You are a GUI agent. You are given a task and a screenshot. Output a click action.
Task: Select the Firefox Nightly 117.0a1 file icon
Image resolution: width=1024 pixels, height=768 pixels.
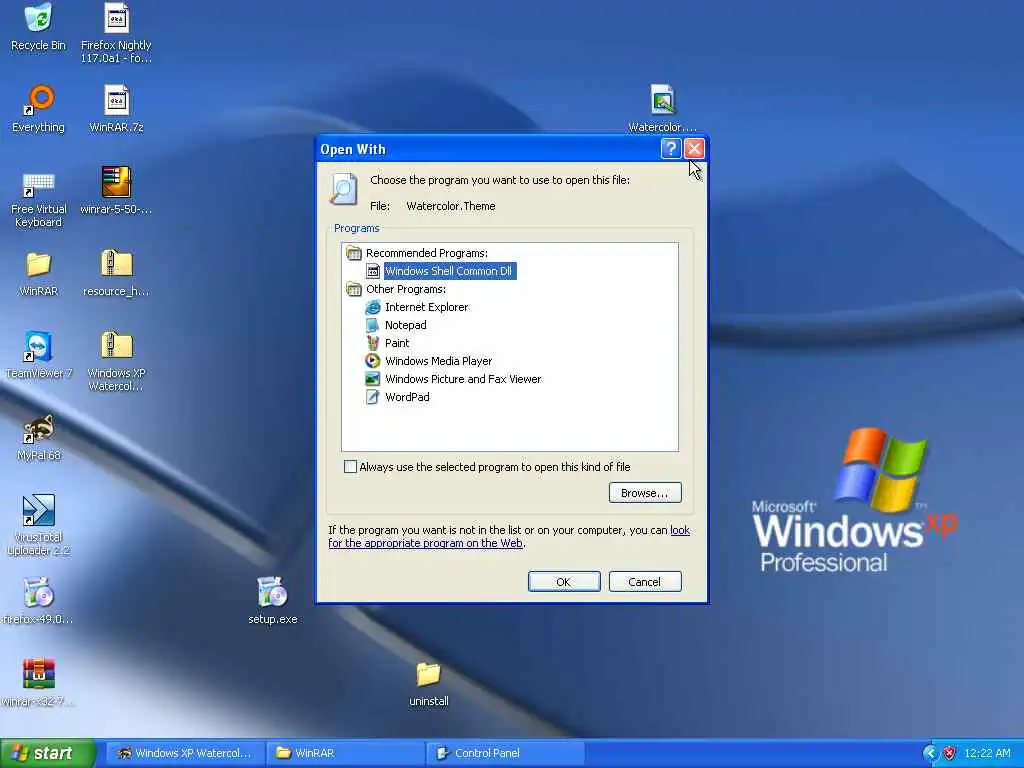click(x=116, y=18)
